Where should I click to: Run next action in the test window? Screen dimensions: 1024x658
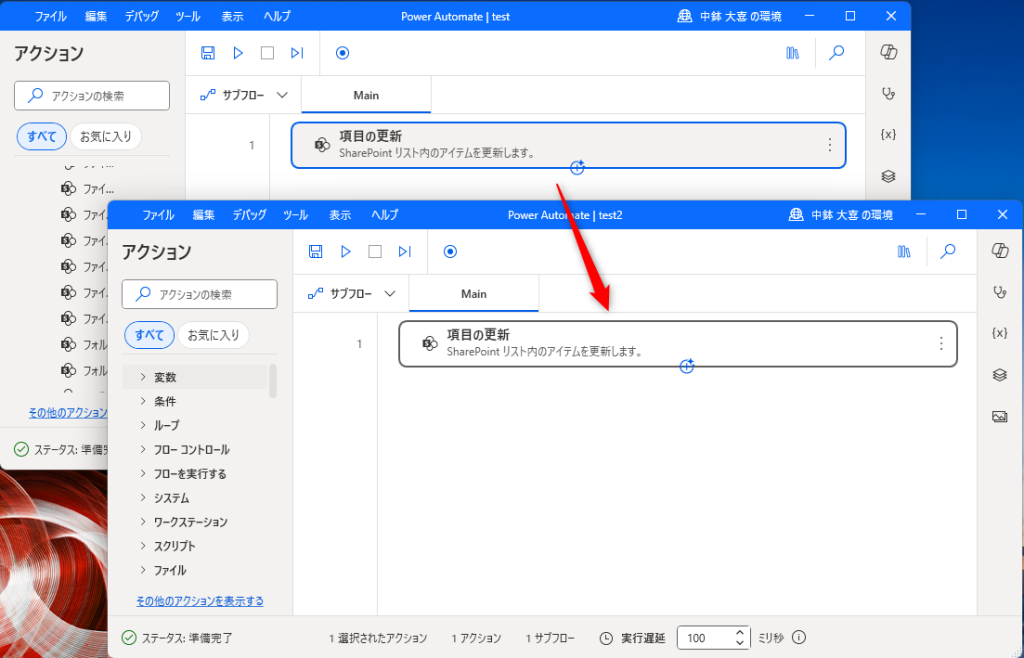(297, 53)
